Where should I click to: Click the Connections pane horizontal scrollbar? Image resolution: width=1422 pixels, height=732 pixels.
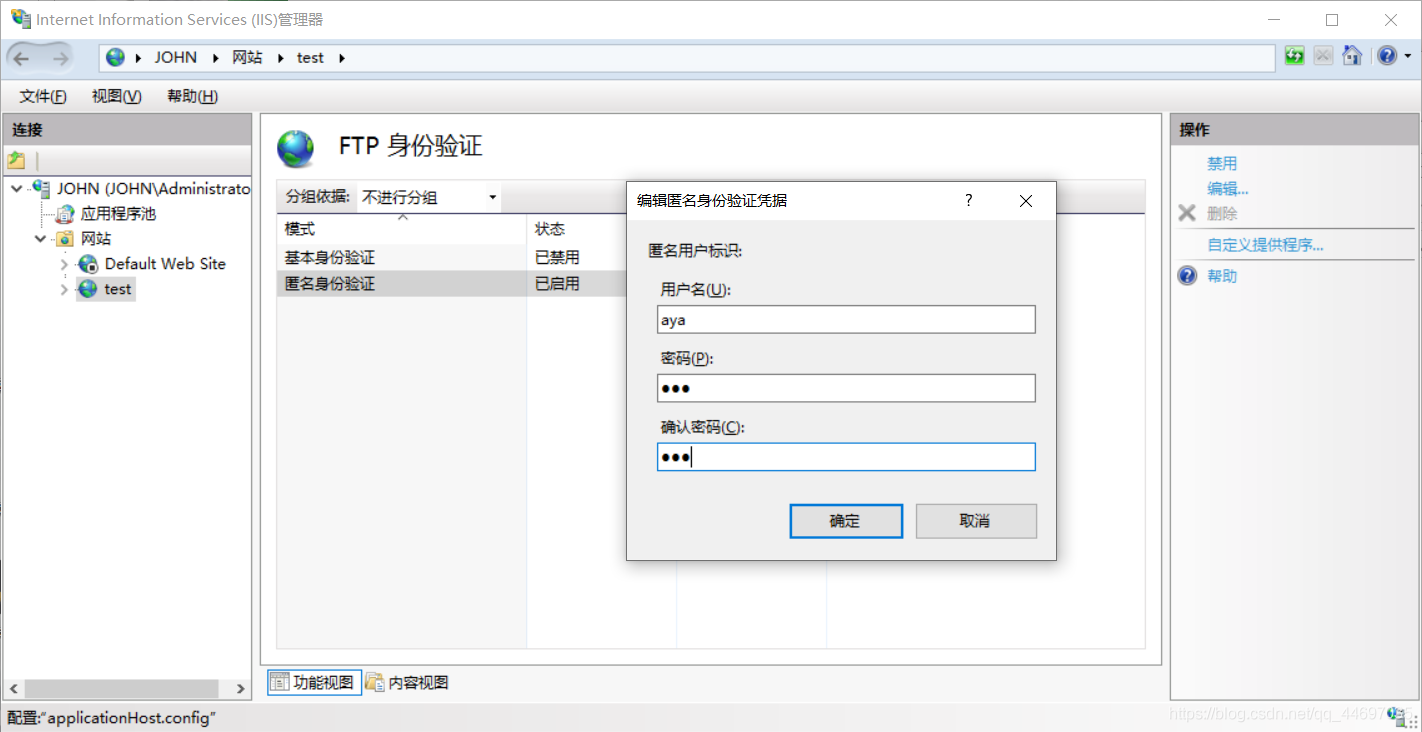(x=122, y=689)
